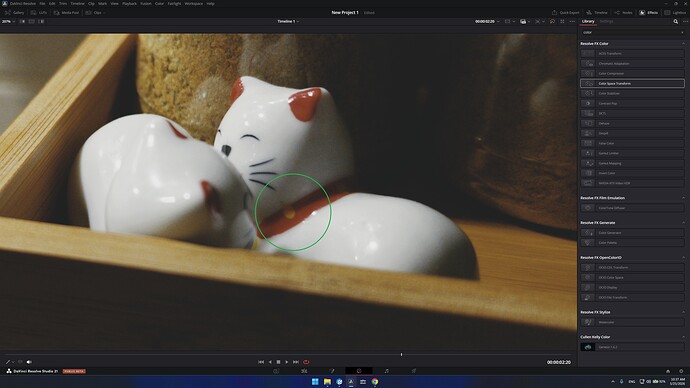The image size is (690, 388).
Task: Click the viewer scrub bar playhead
Action: tap(401, 354)
